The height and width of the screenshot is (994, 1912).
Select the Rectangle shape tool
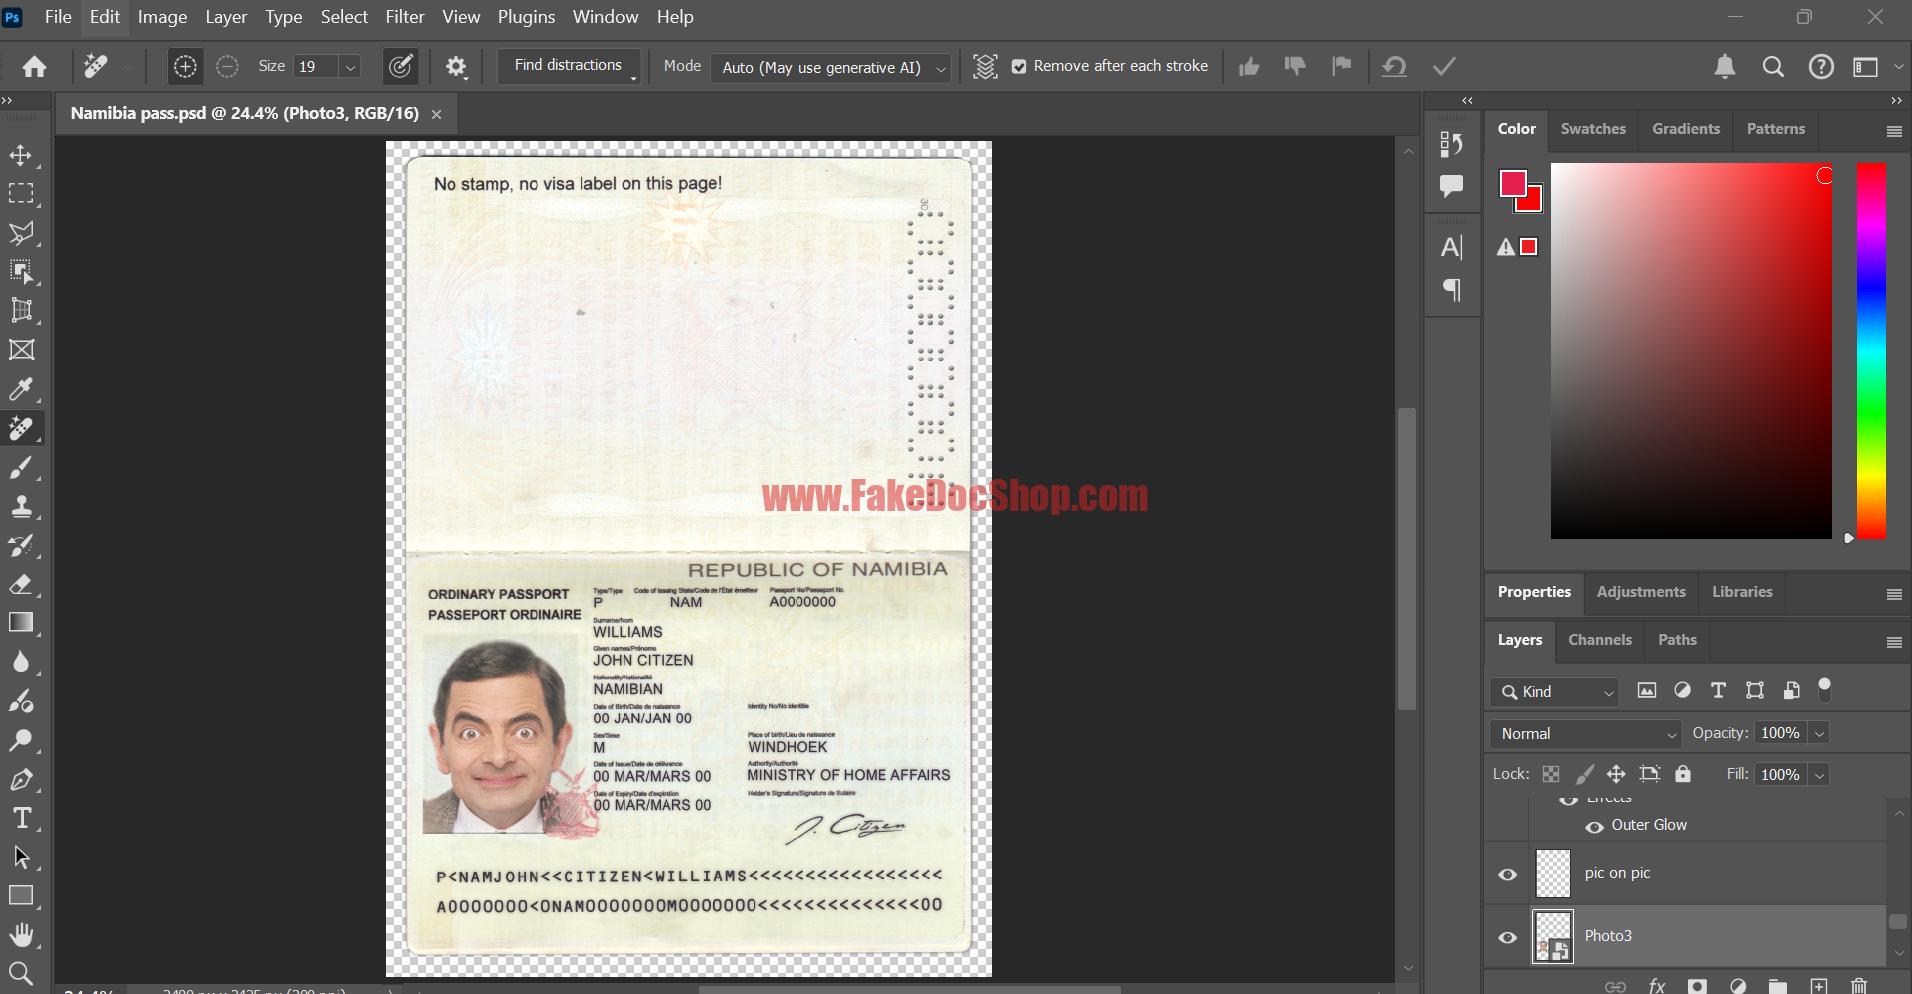tap(21, 896)
